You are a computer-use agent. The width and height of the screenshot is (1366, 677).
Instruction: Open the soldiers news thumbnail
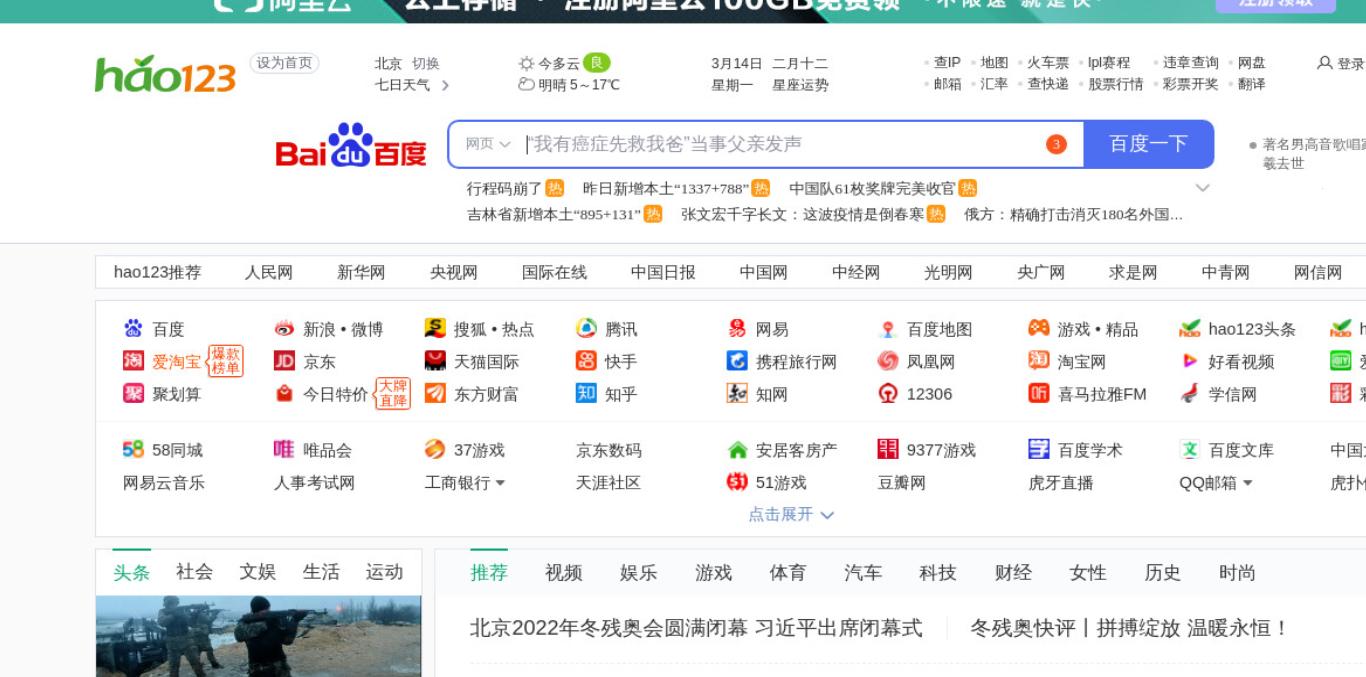point(258,637)
